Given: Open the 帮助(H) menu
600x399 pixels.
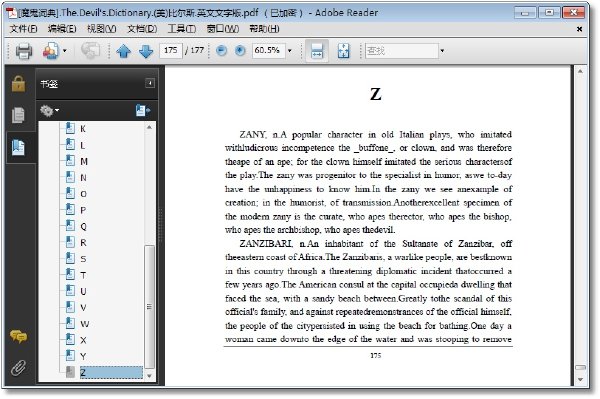Looking at the screenshot, I should pos(264,29).
